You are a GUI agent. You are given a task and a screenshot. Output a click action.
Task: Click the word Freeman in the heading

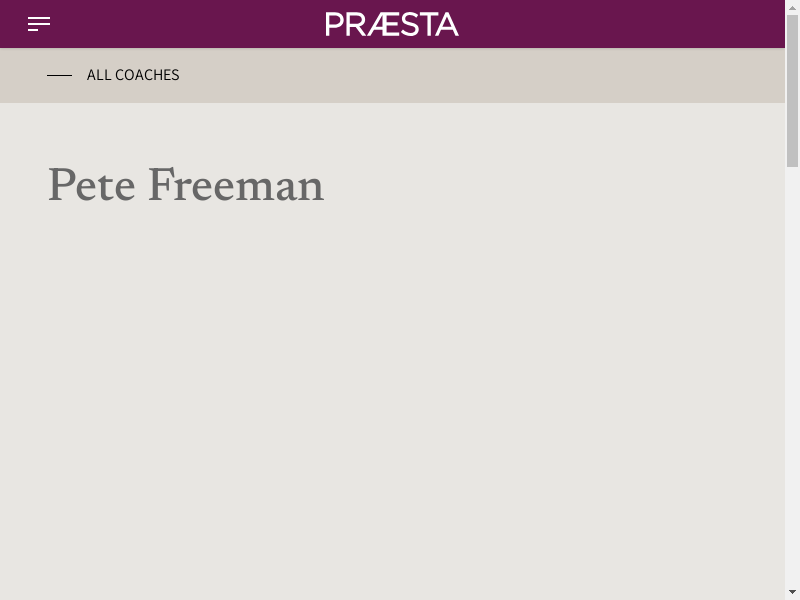[236, 186]
